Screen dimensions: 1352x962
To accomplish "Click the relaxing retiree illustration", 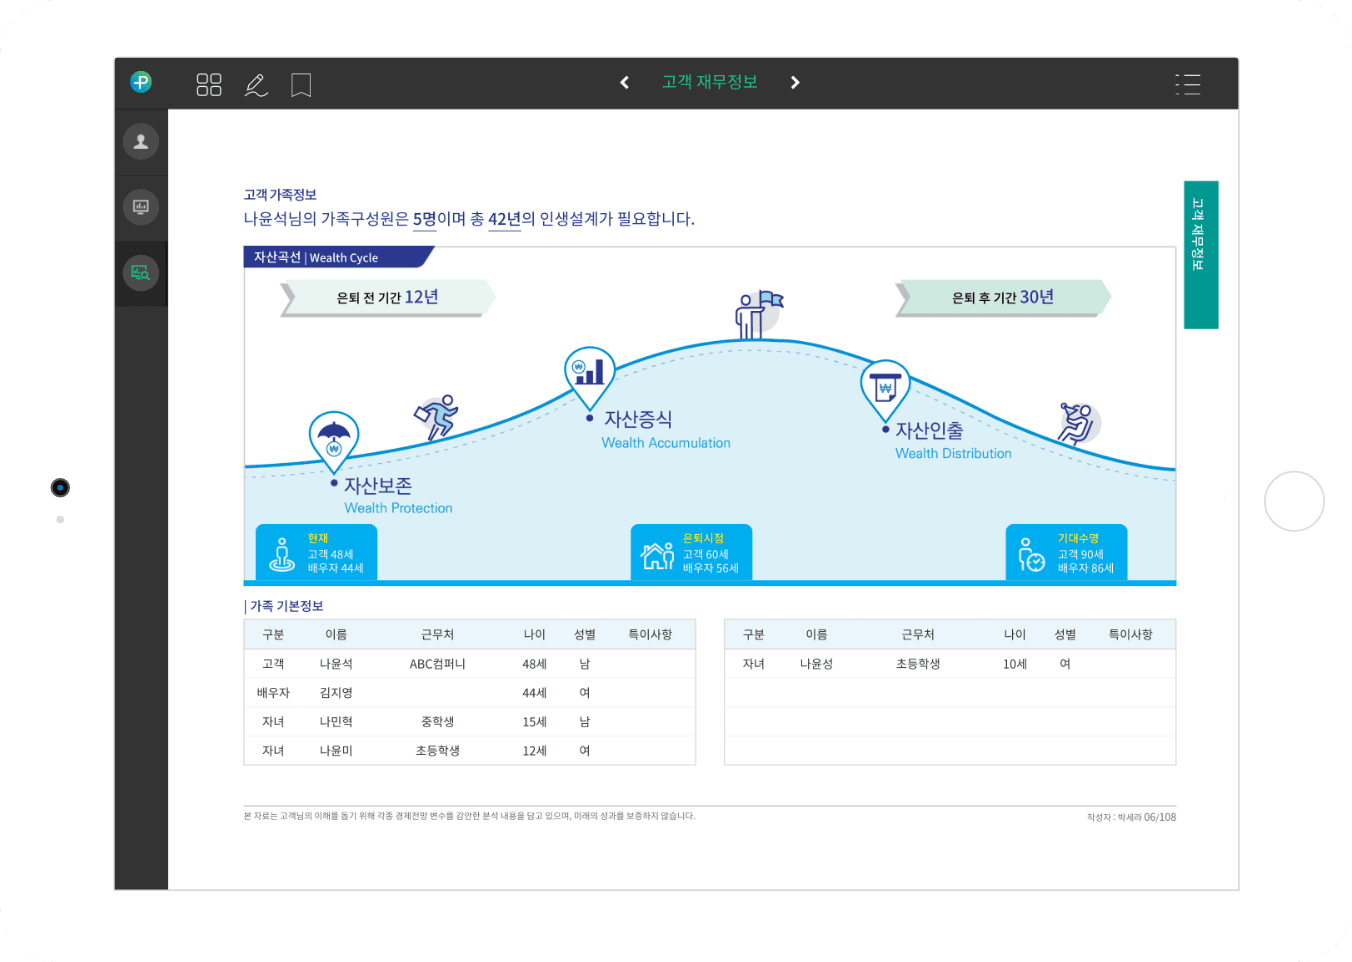I will coord(1078,423).
